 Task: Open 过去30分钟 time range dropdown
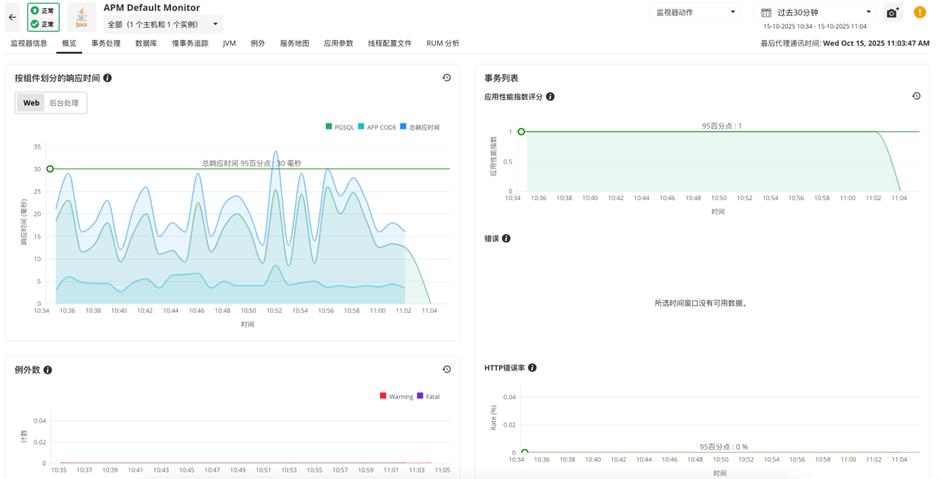[815, 13]
